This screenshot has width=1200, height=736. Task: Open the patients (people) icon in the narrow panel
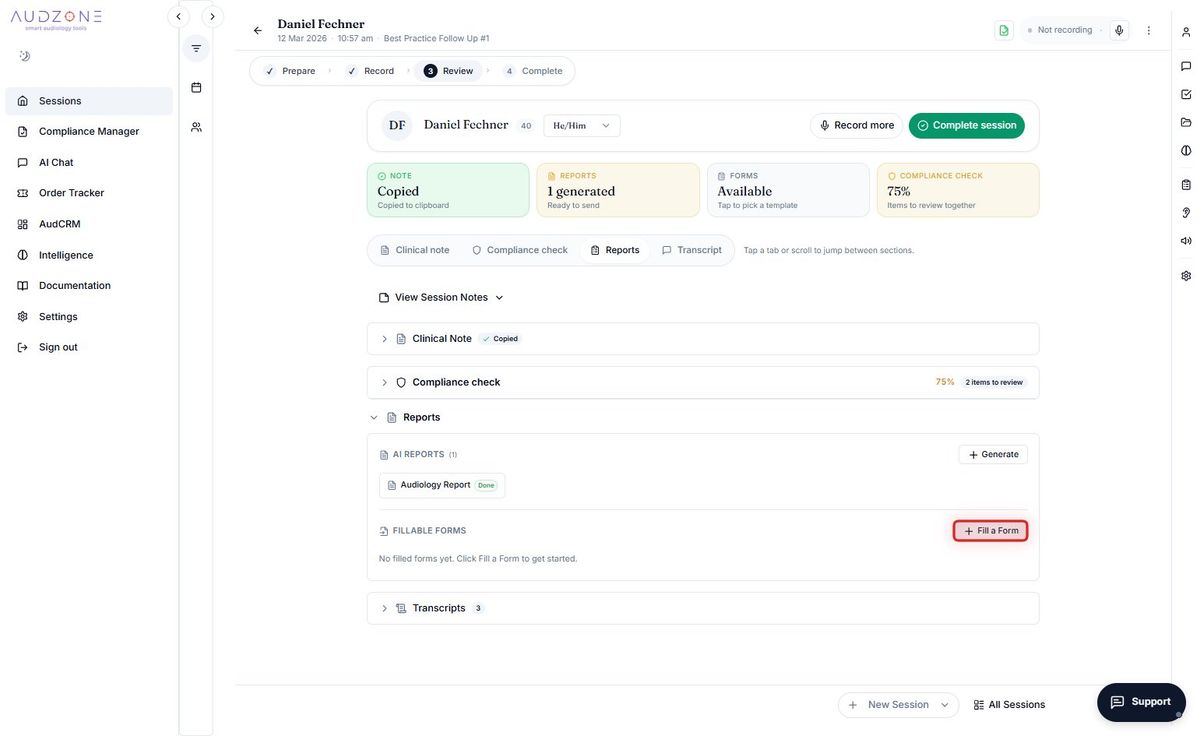(x=196, y=127)
